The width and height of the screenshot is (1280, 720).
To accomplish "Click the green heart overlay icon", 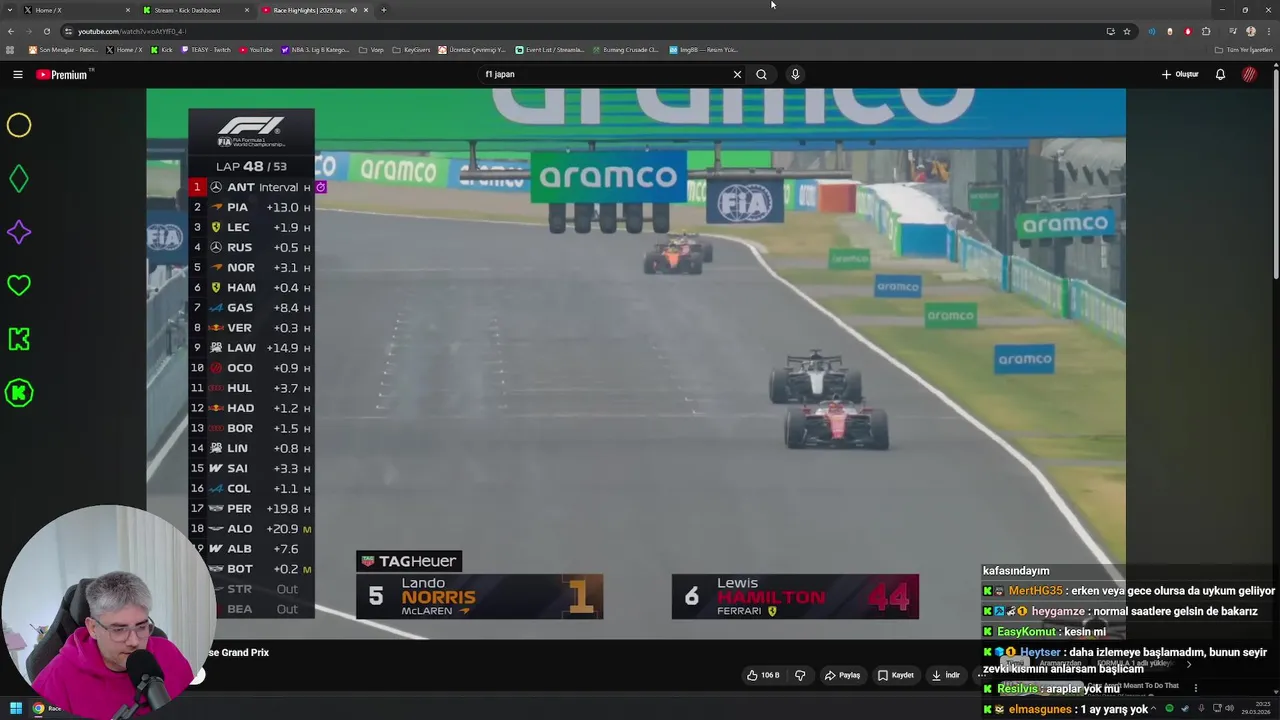I will point(19,286).
